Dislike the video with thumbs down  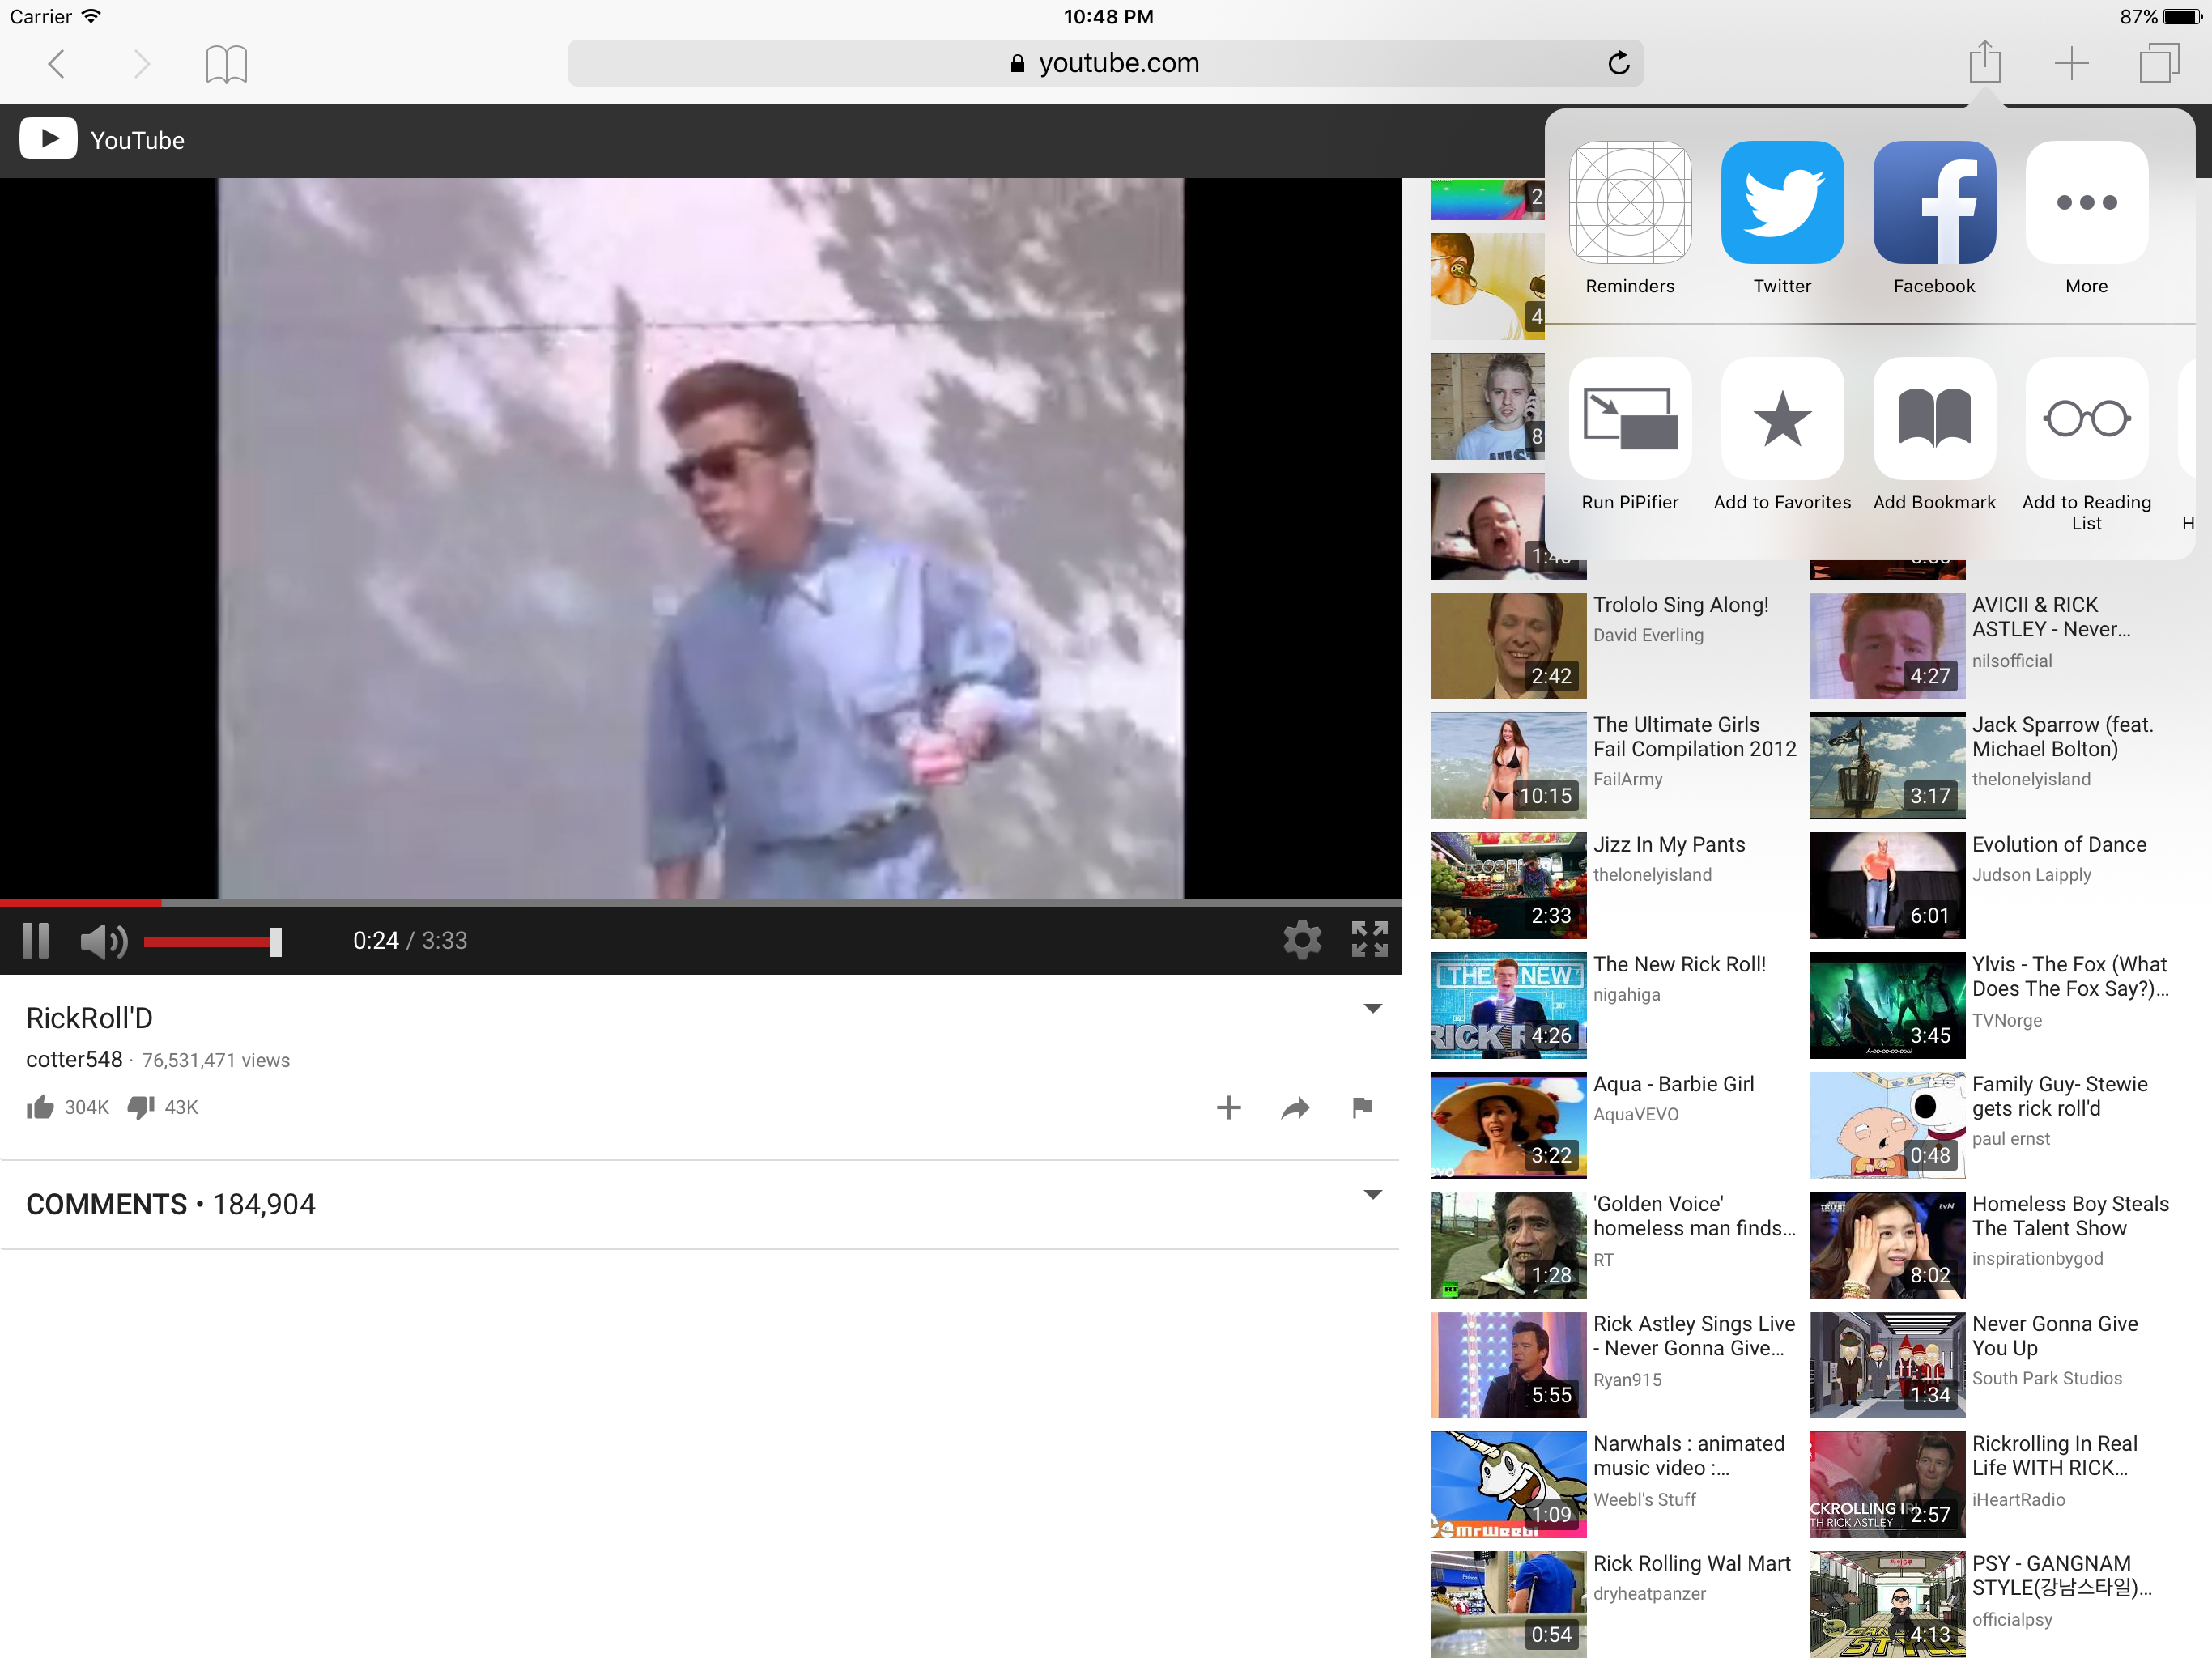coord(141,1107)
